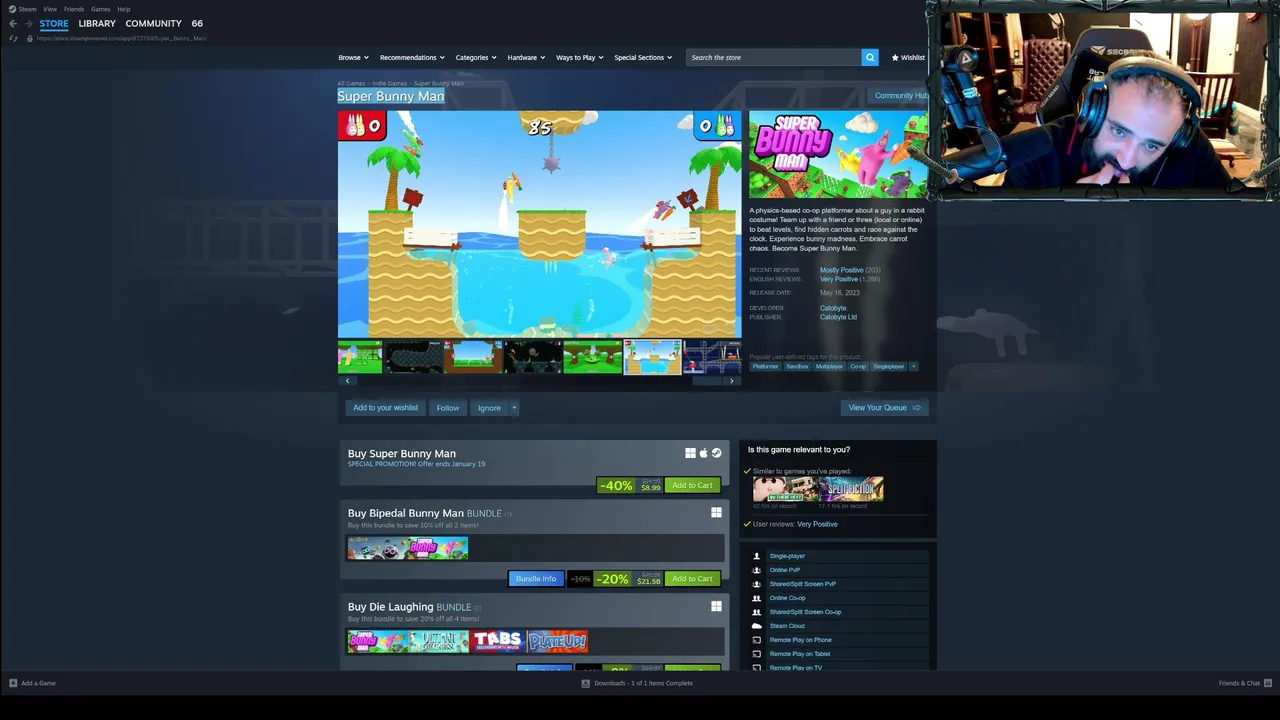Open the Indie Games breadcrumb
The width and height of the screenshot is (1280, 720).
[x=390, y=83]
